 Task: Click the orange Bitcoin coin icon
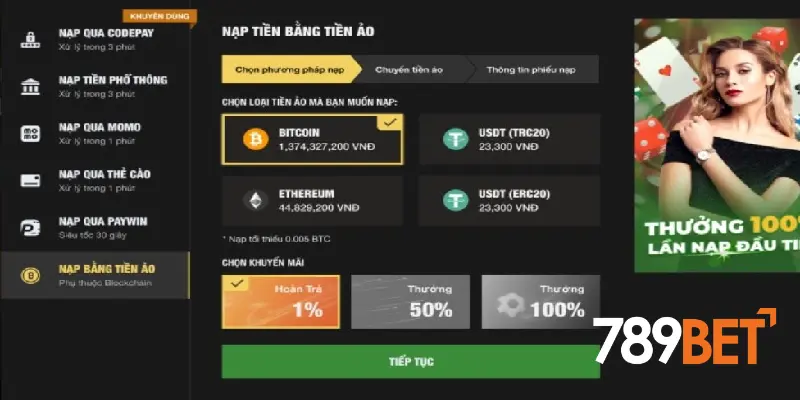point(256,140)
